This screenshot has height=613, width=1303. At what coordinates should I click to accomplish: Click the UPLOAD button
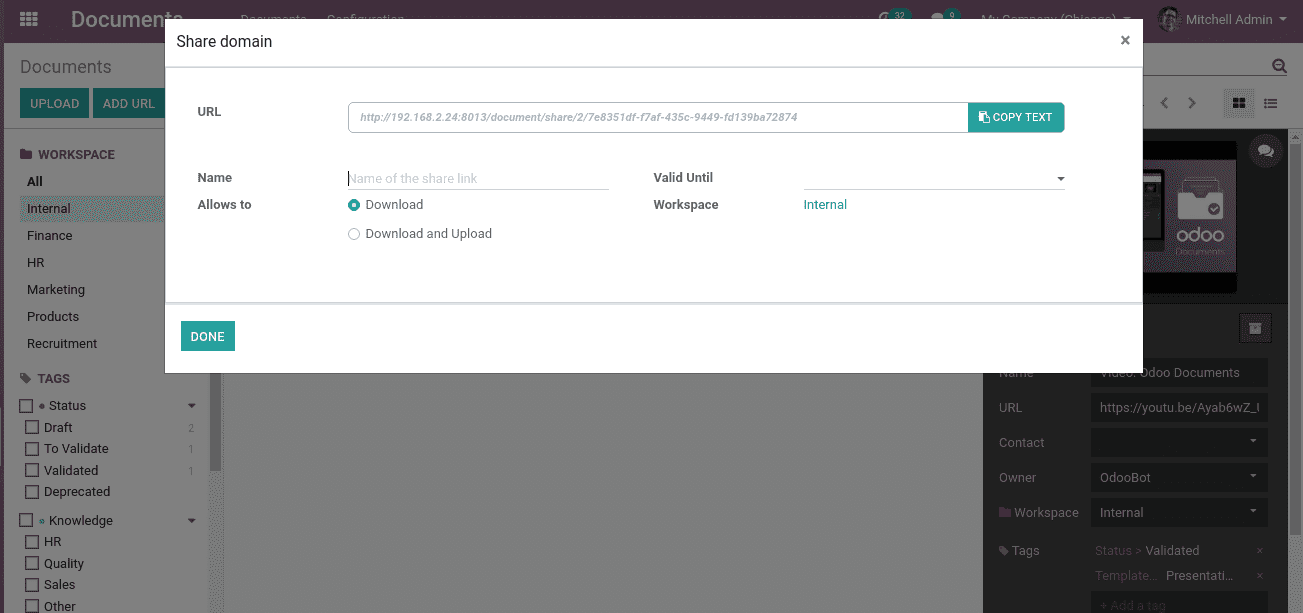(54, 103)
